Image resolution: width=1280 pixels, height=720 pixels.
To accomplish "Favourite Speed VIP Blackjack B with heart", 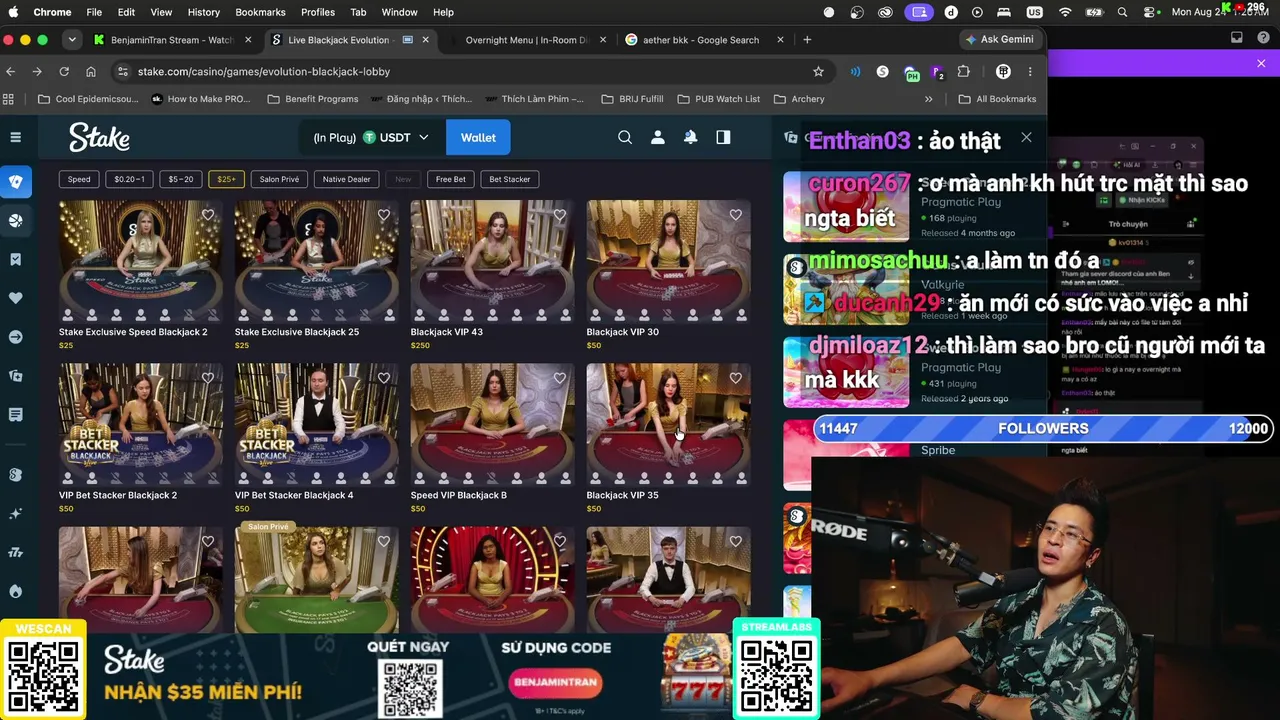I will 560,378.
